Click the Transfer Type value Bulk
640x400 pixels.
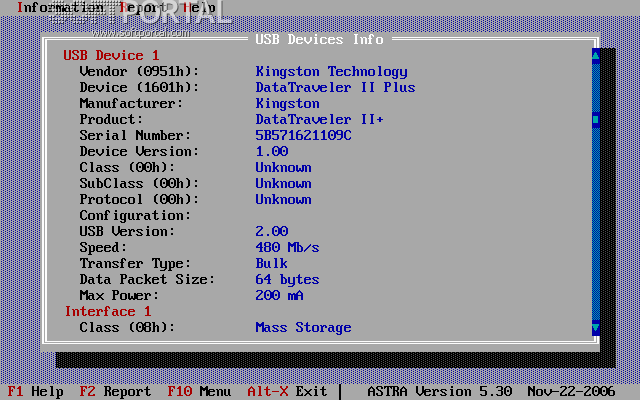pos(271,264)
